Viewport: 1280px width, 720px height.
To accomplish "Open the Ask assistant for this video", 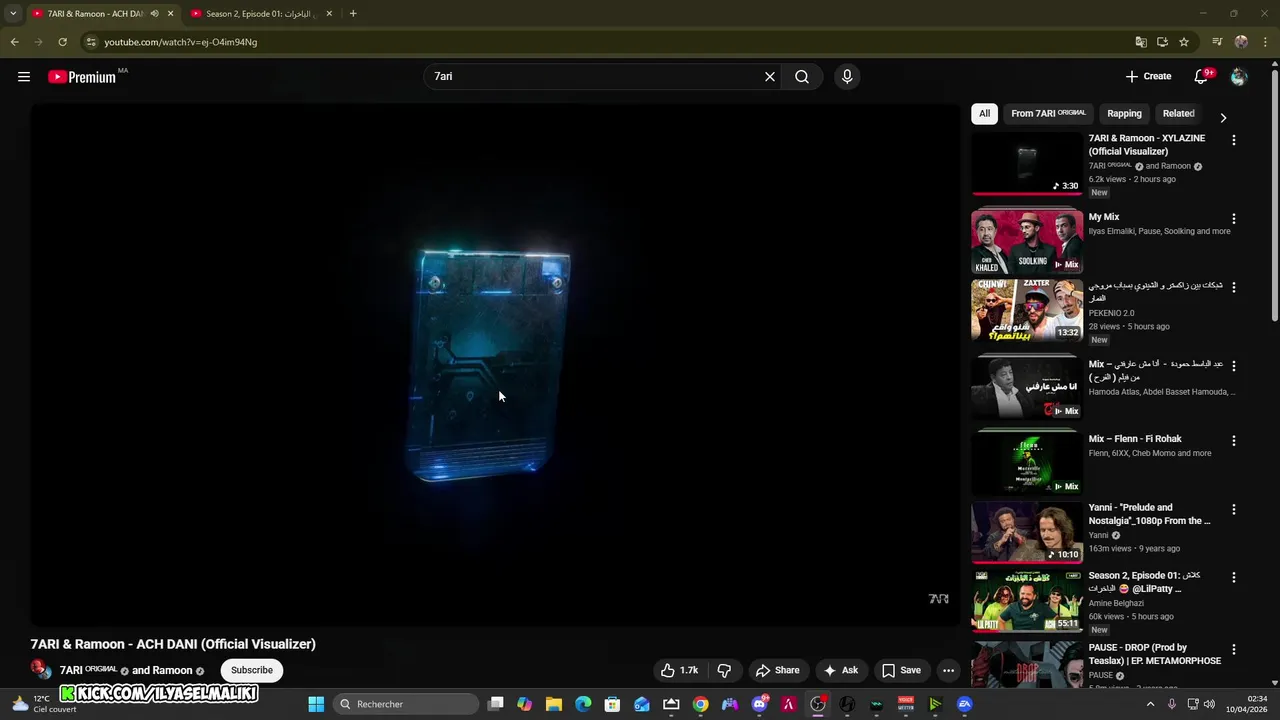I will click(840, 670).
